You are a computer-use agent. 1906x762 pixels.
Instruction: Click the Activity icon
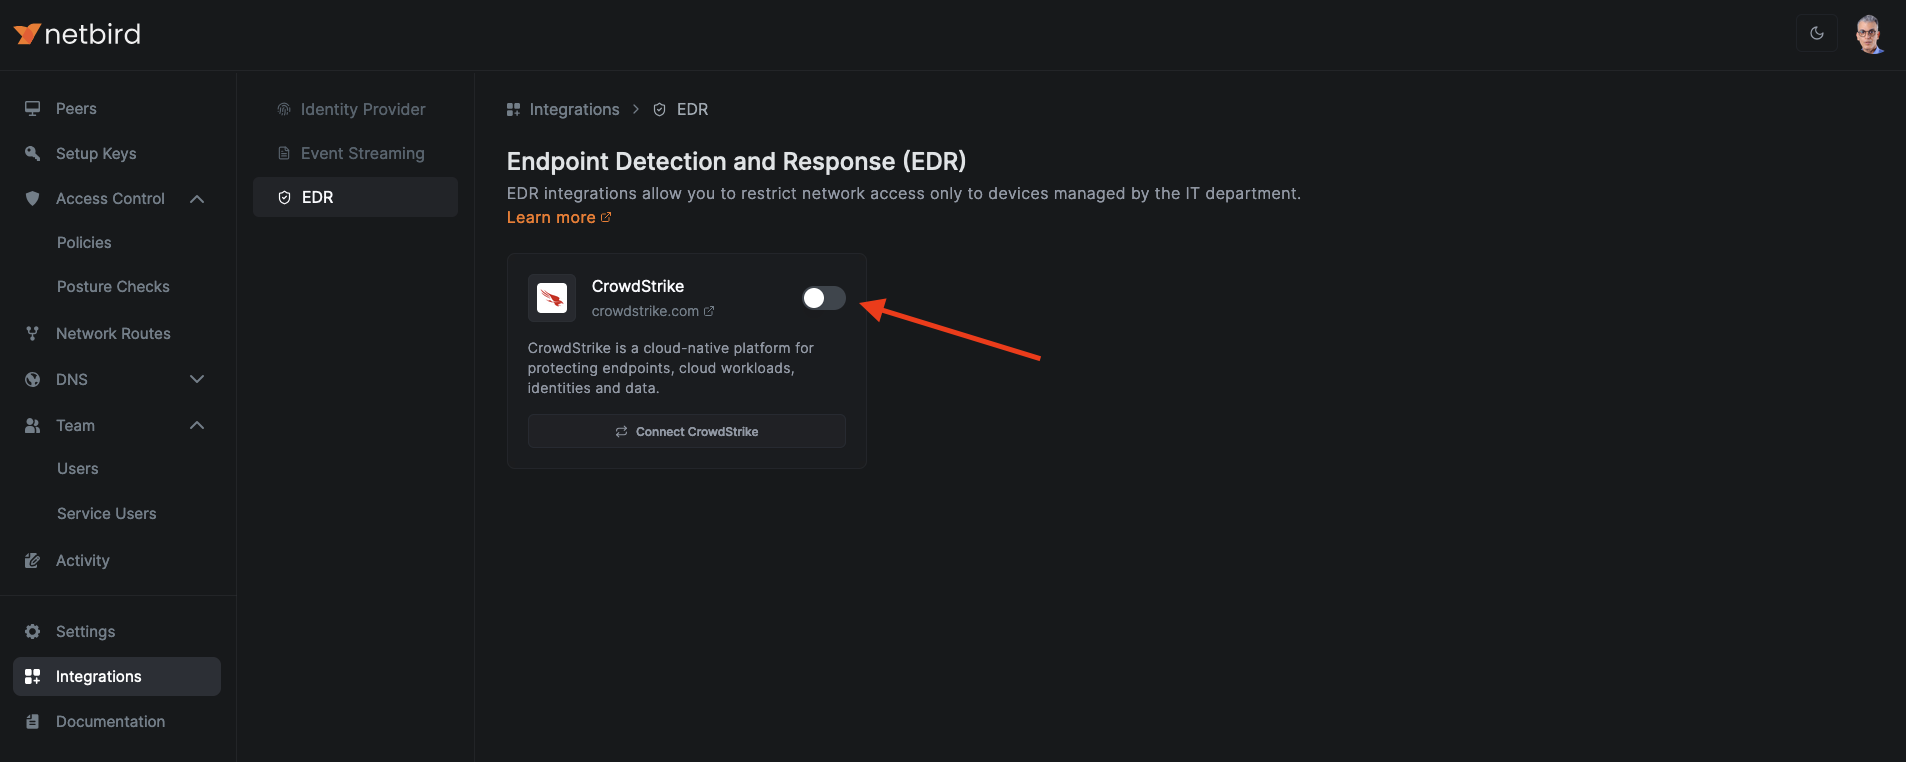coord(33,560)
